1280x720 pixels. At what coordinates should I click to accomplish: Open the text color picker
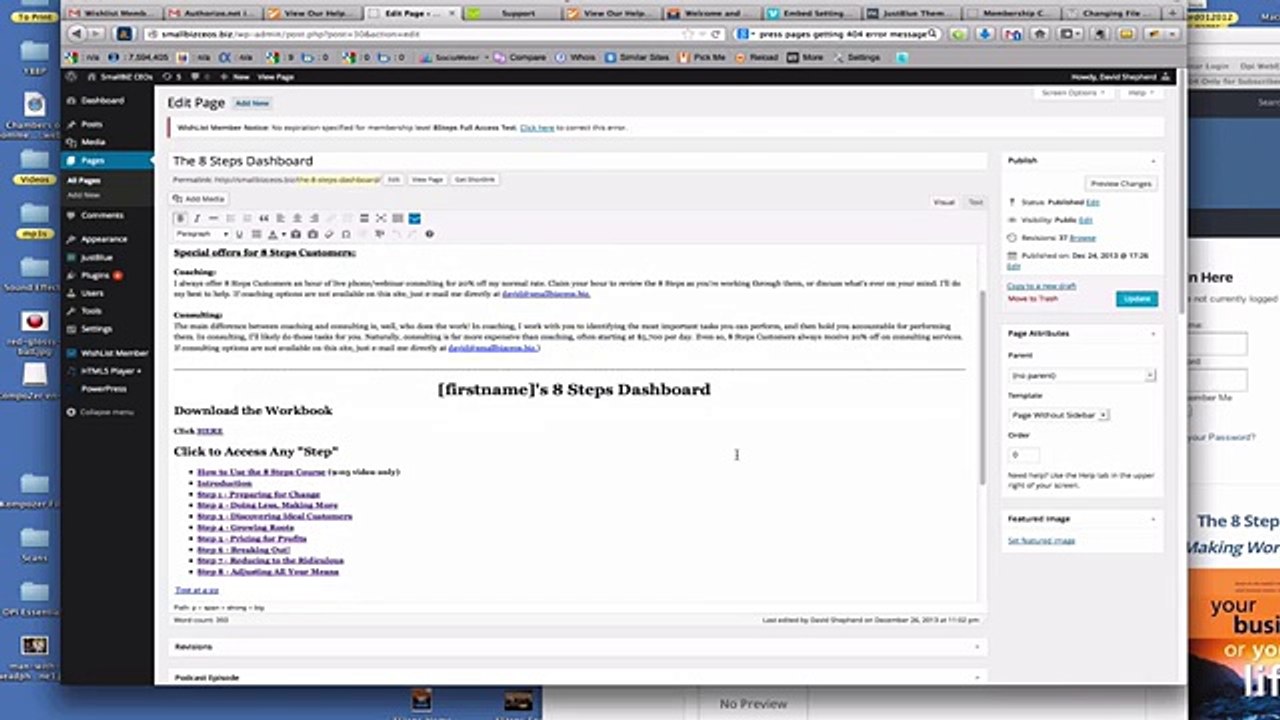tap(272, 234)
